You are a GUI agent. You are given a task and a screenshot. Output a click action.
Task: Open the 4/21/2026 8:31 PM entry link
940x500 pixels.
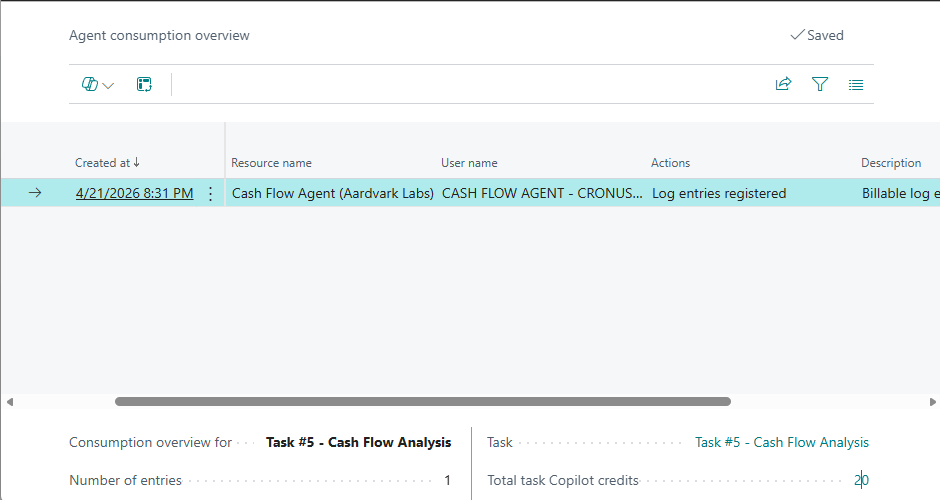[134, 194]
